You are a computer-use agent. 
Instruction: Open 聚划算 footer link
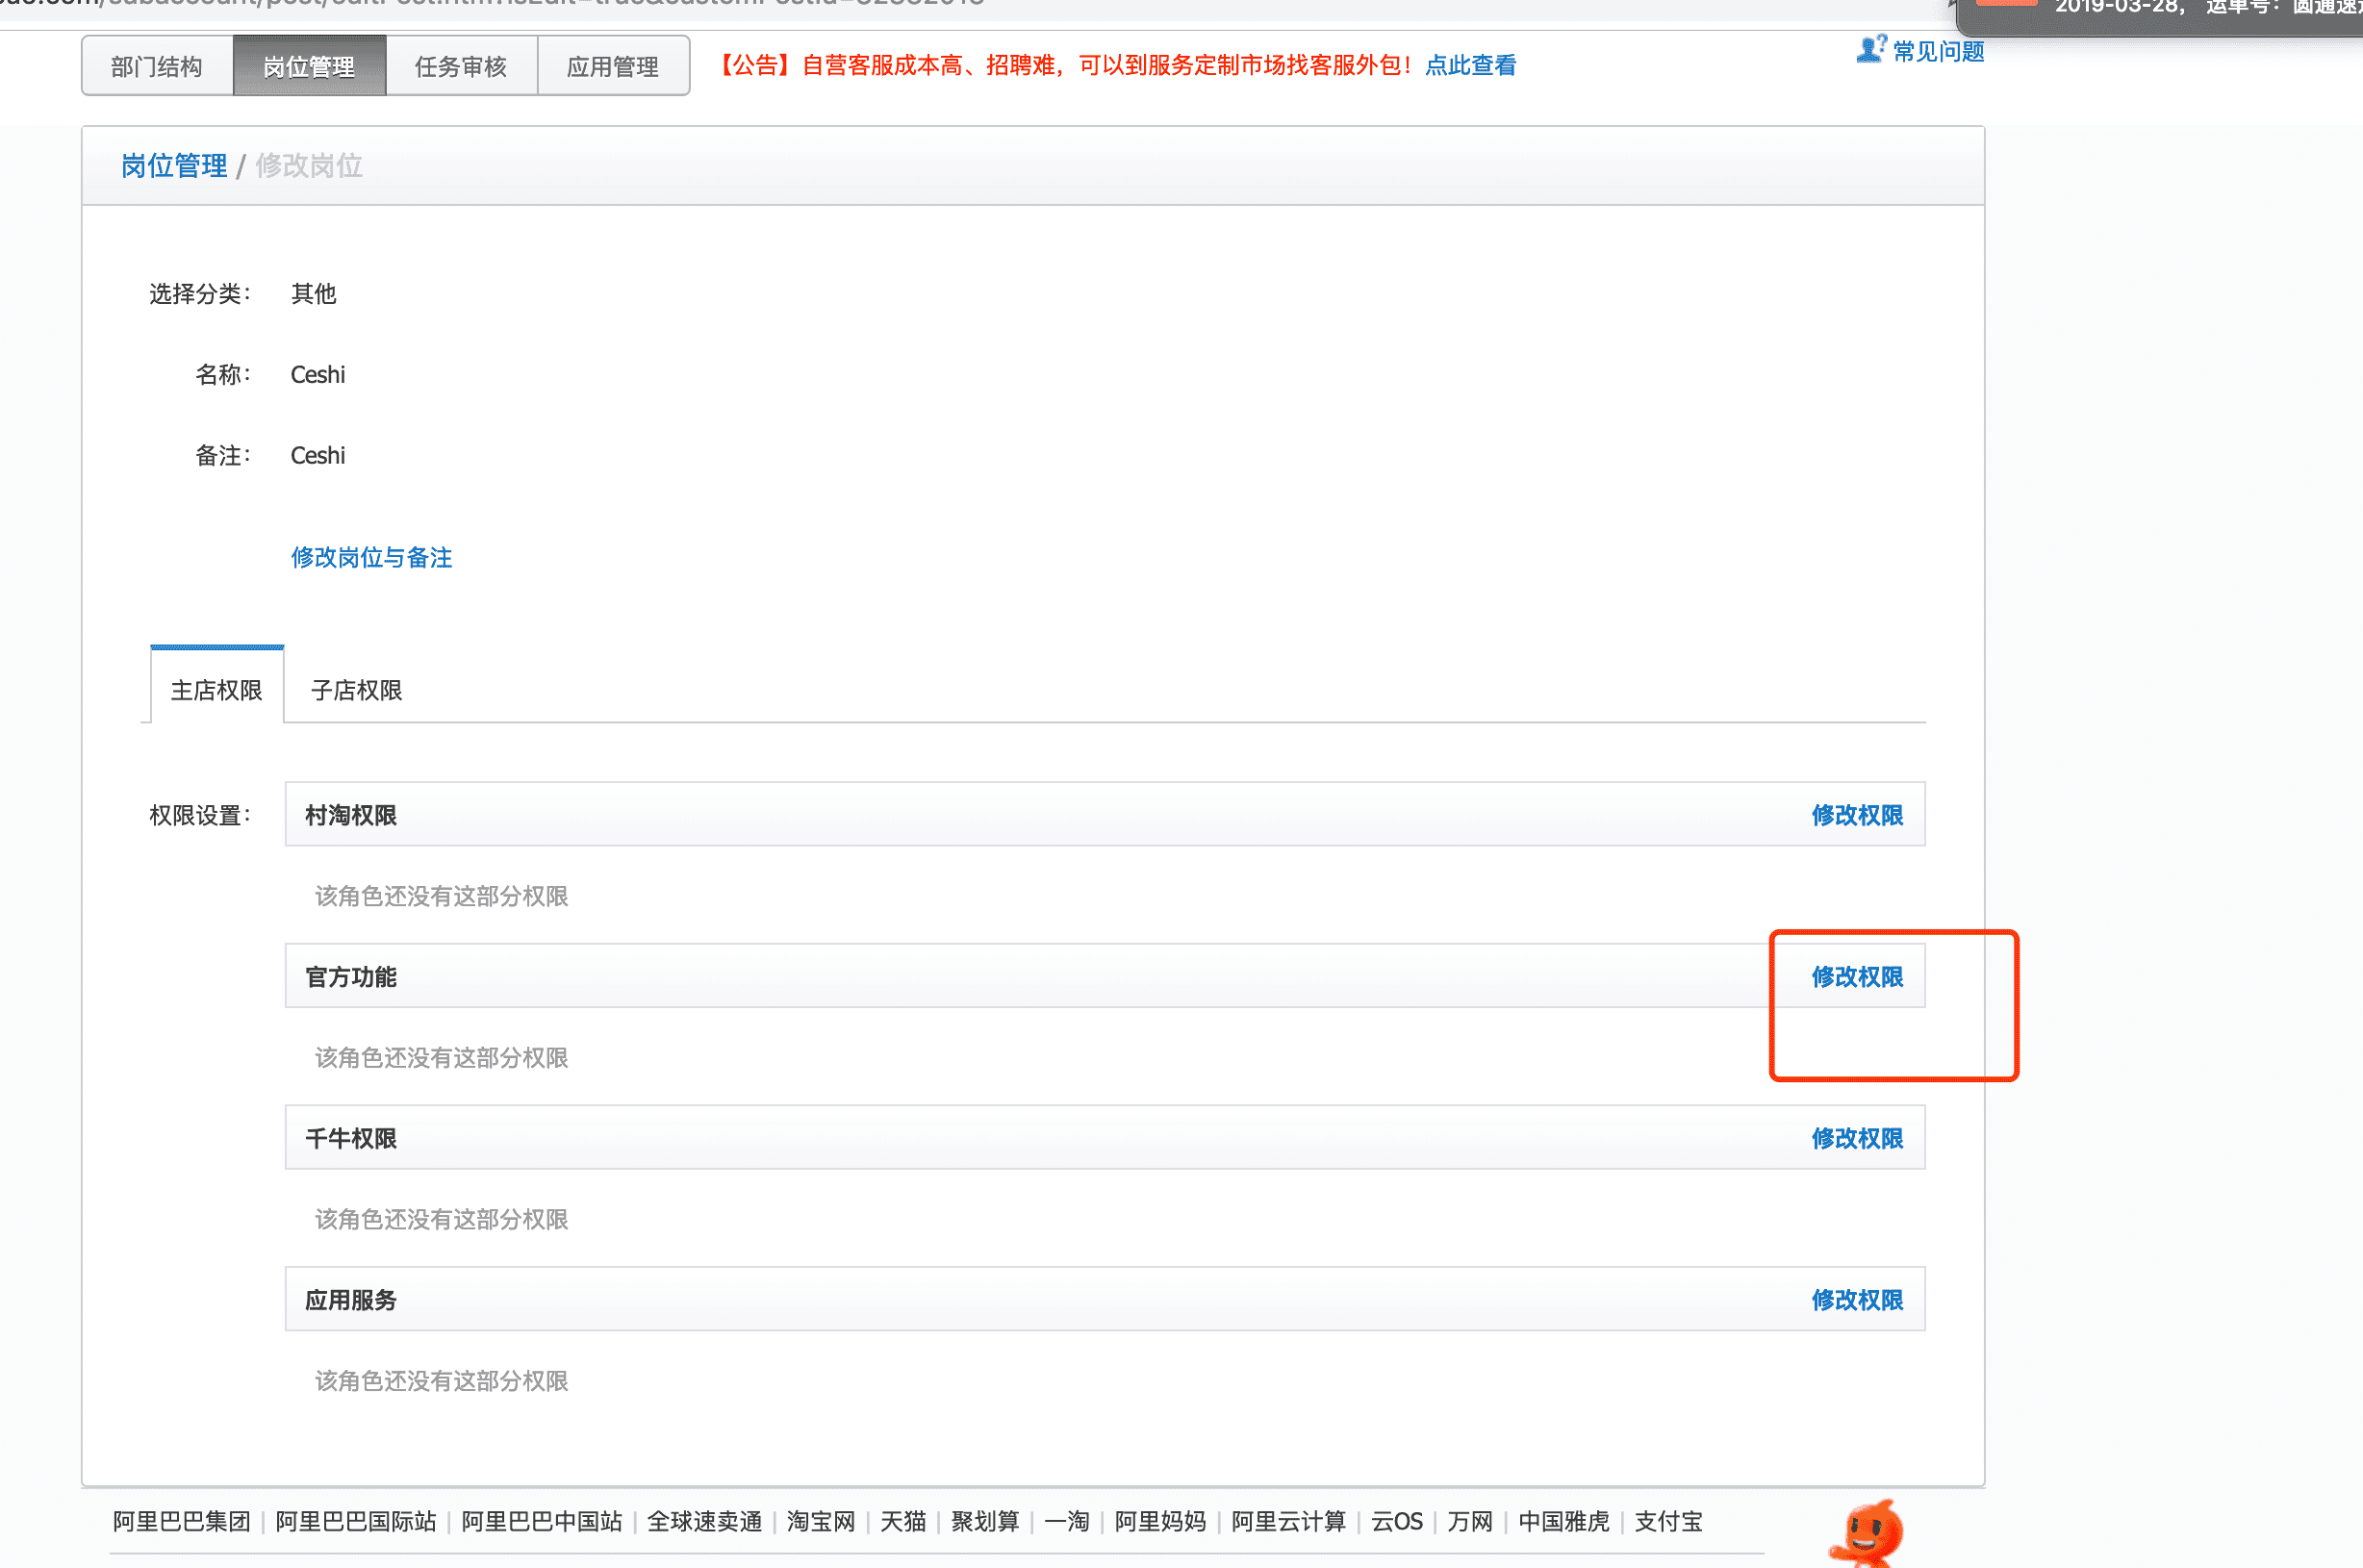pyautogui.click(x=985, y=1521)
